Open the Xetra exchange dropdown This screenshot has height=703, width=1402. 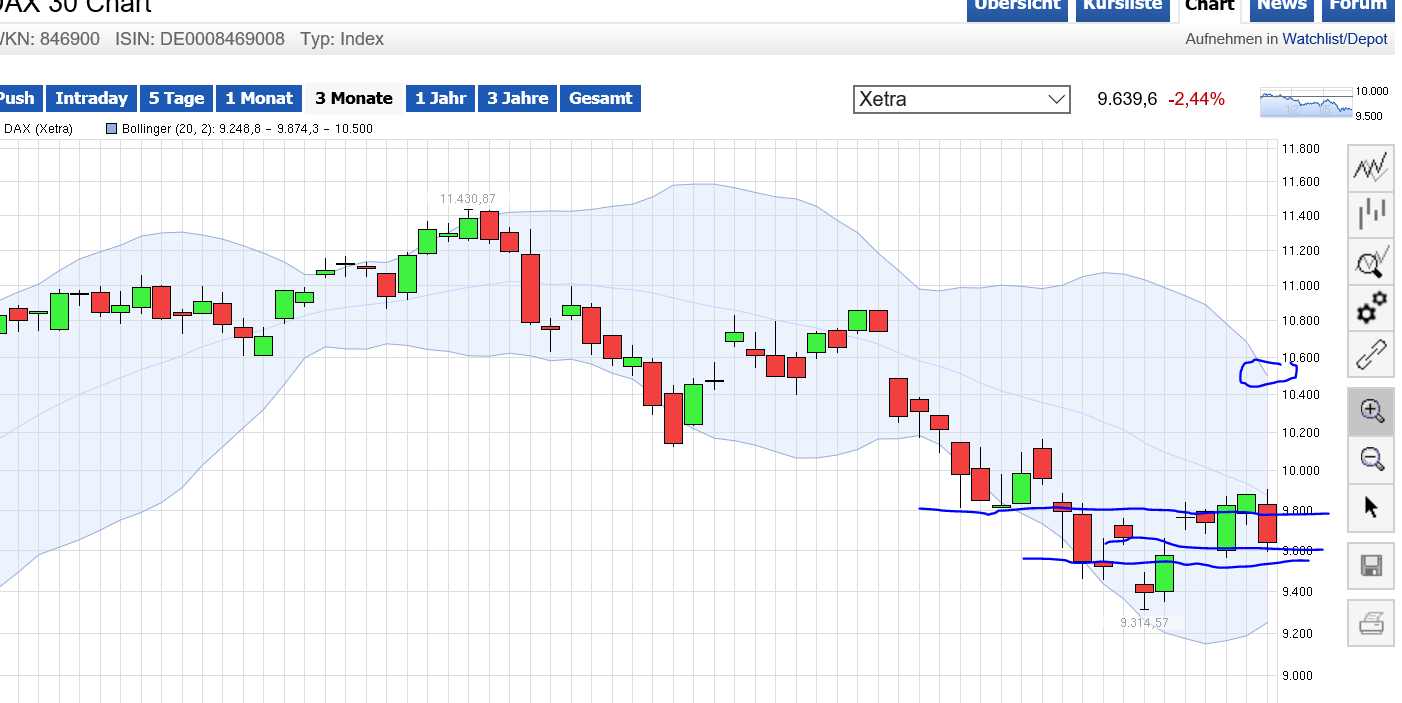click(961, 99)
